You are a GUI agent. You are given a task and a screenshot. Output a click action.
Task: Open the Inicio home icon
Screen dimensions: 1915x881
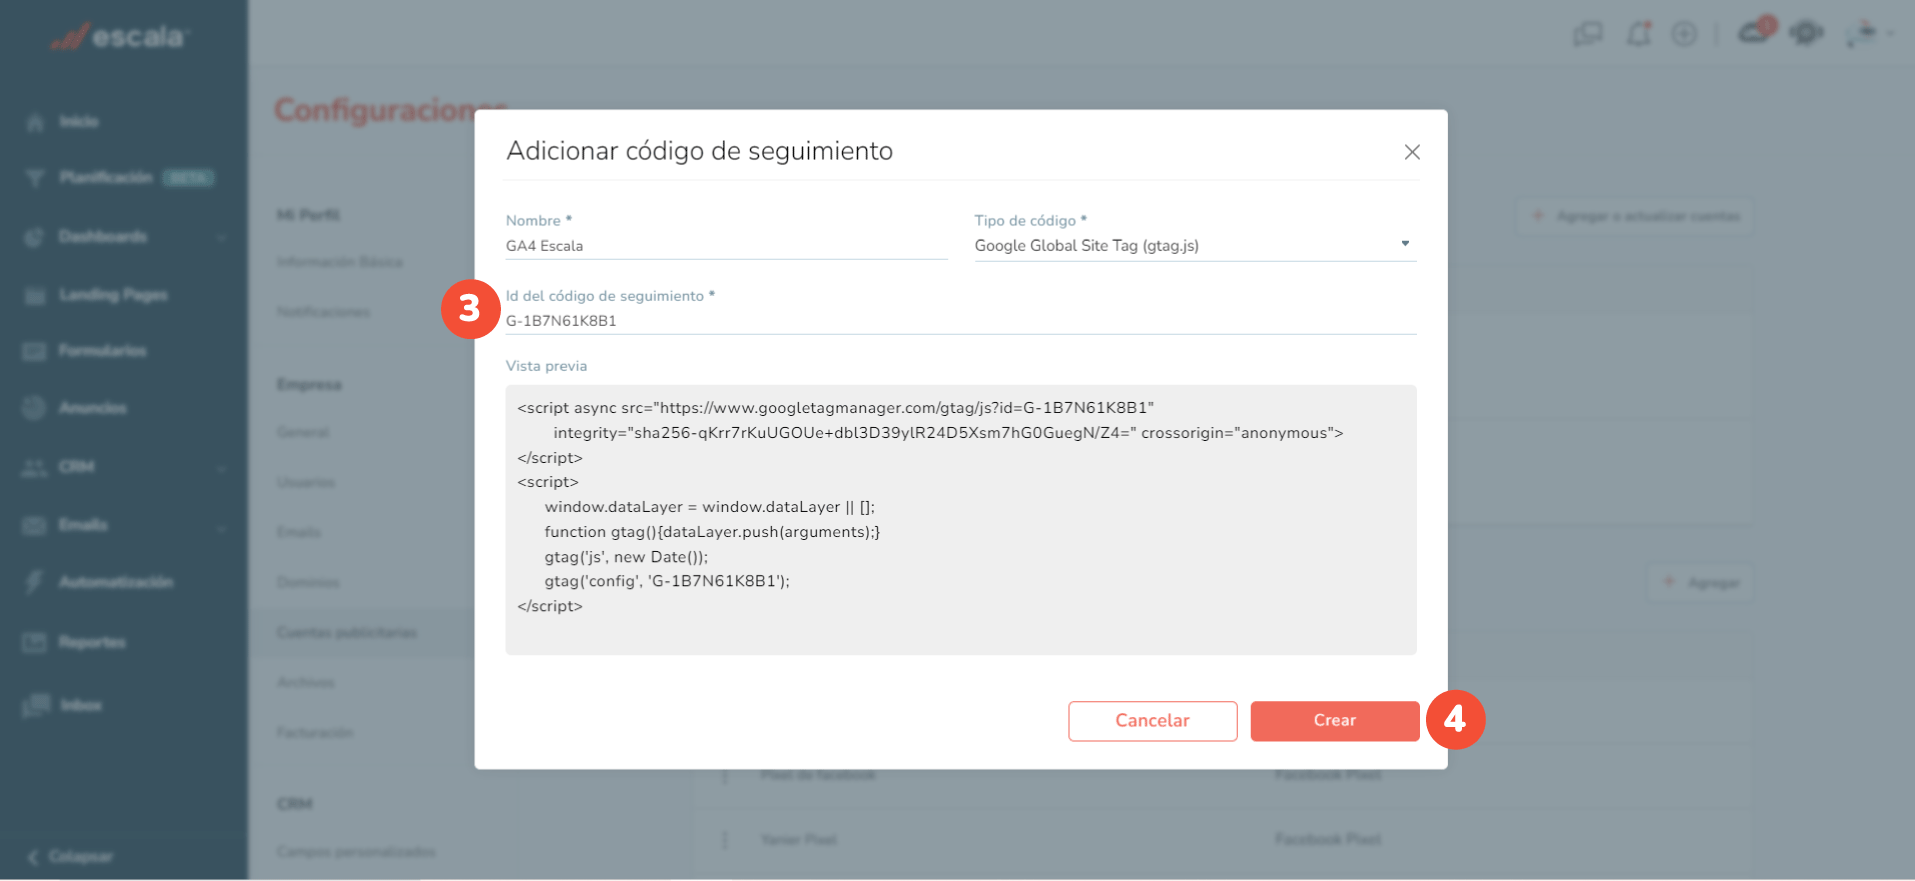pyautogui.click(x=35, y=122)
